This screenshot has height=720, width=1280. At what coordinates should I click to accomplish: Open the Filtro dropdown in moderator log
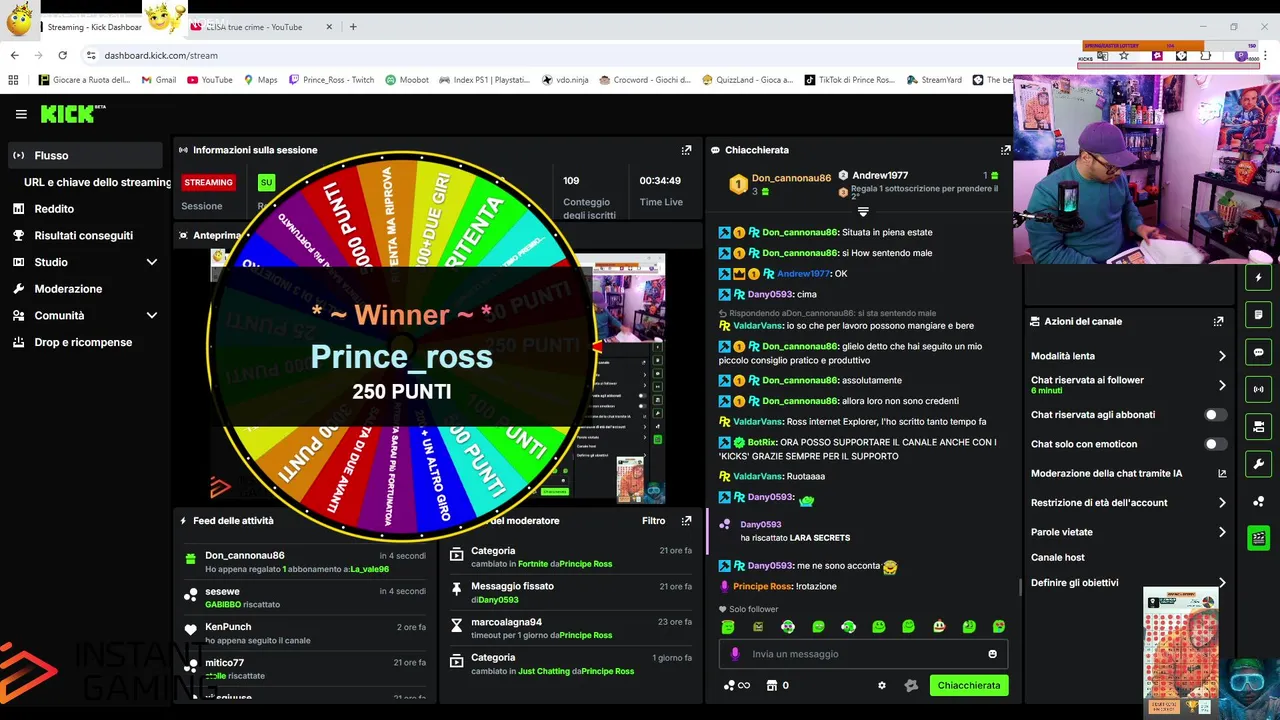tap(653, 521)
